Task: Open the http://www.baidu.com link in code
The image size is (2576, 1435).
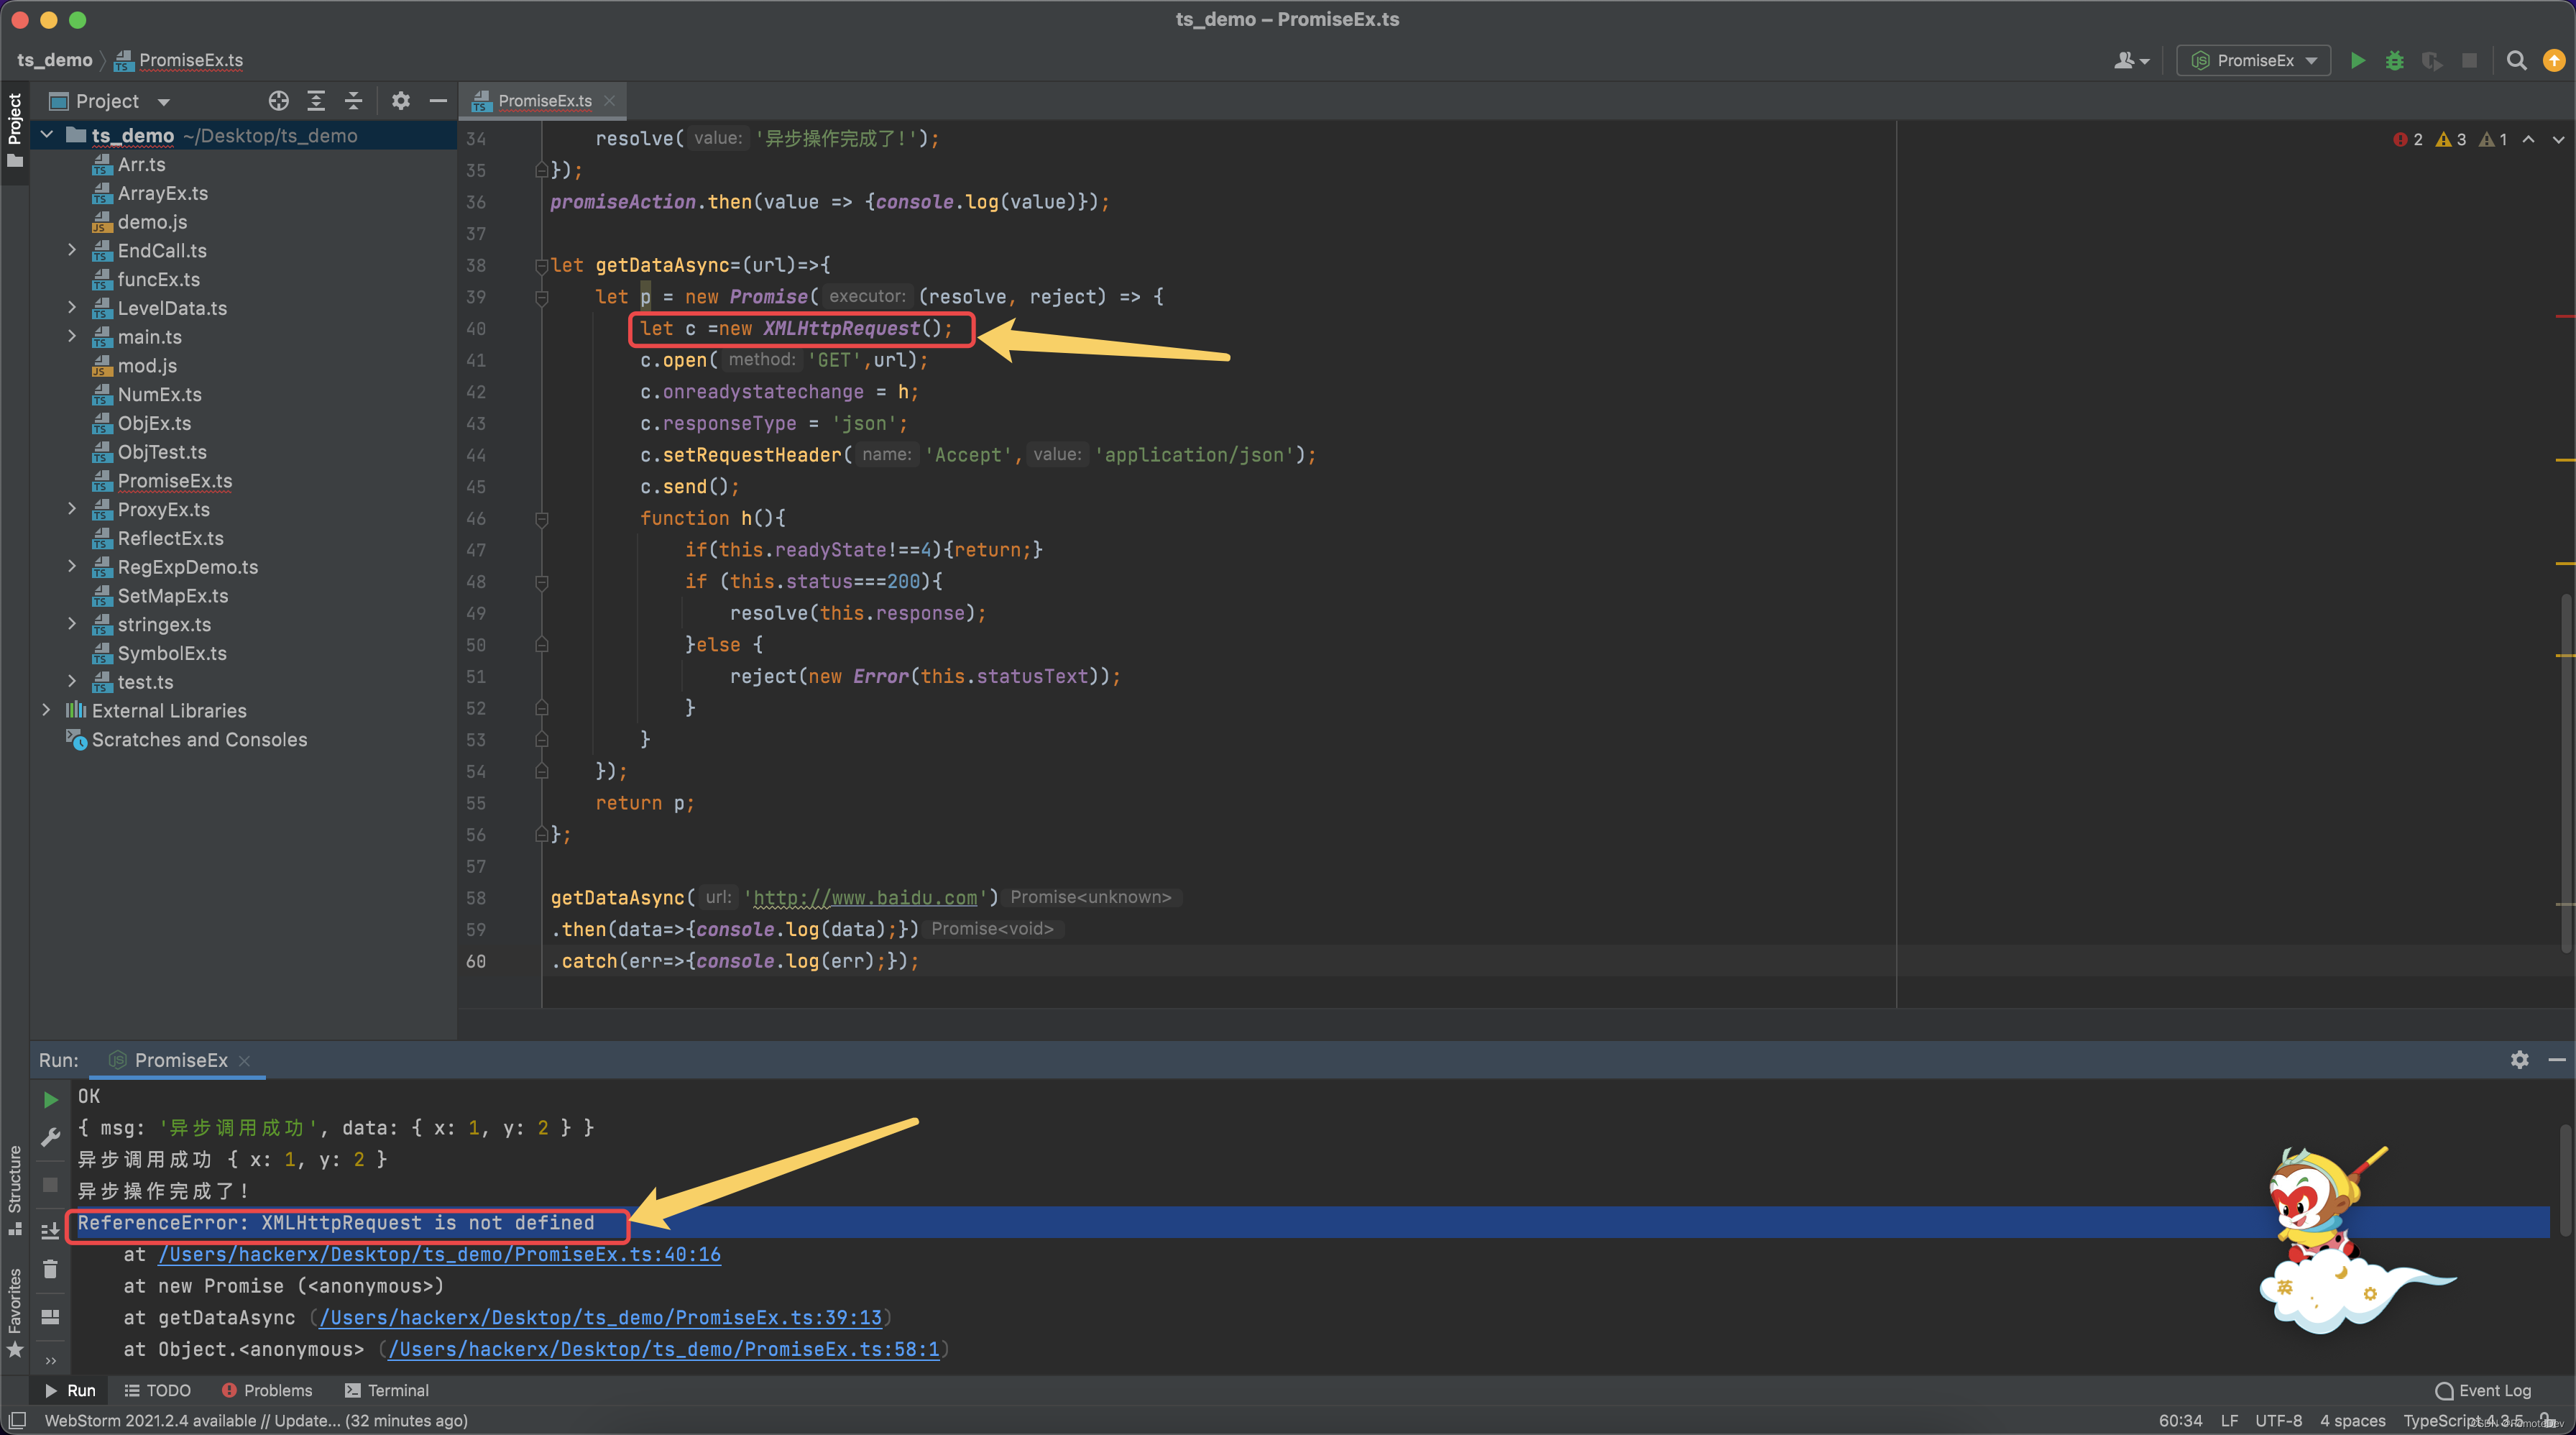Action: pos(866,897)
